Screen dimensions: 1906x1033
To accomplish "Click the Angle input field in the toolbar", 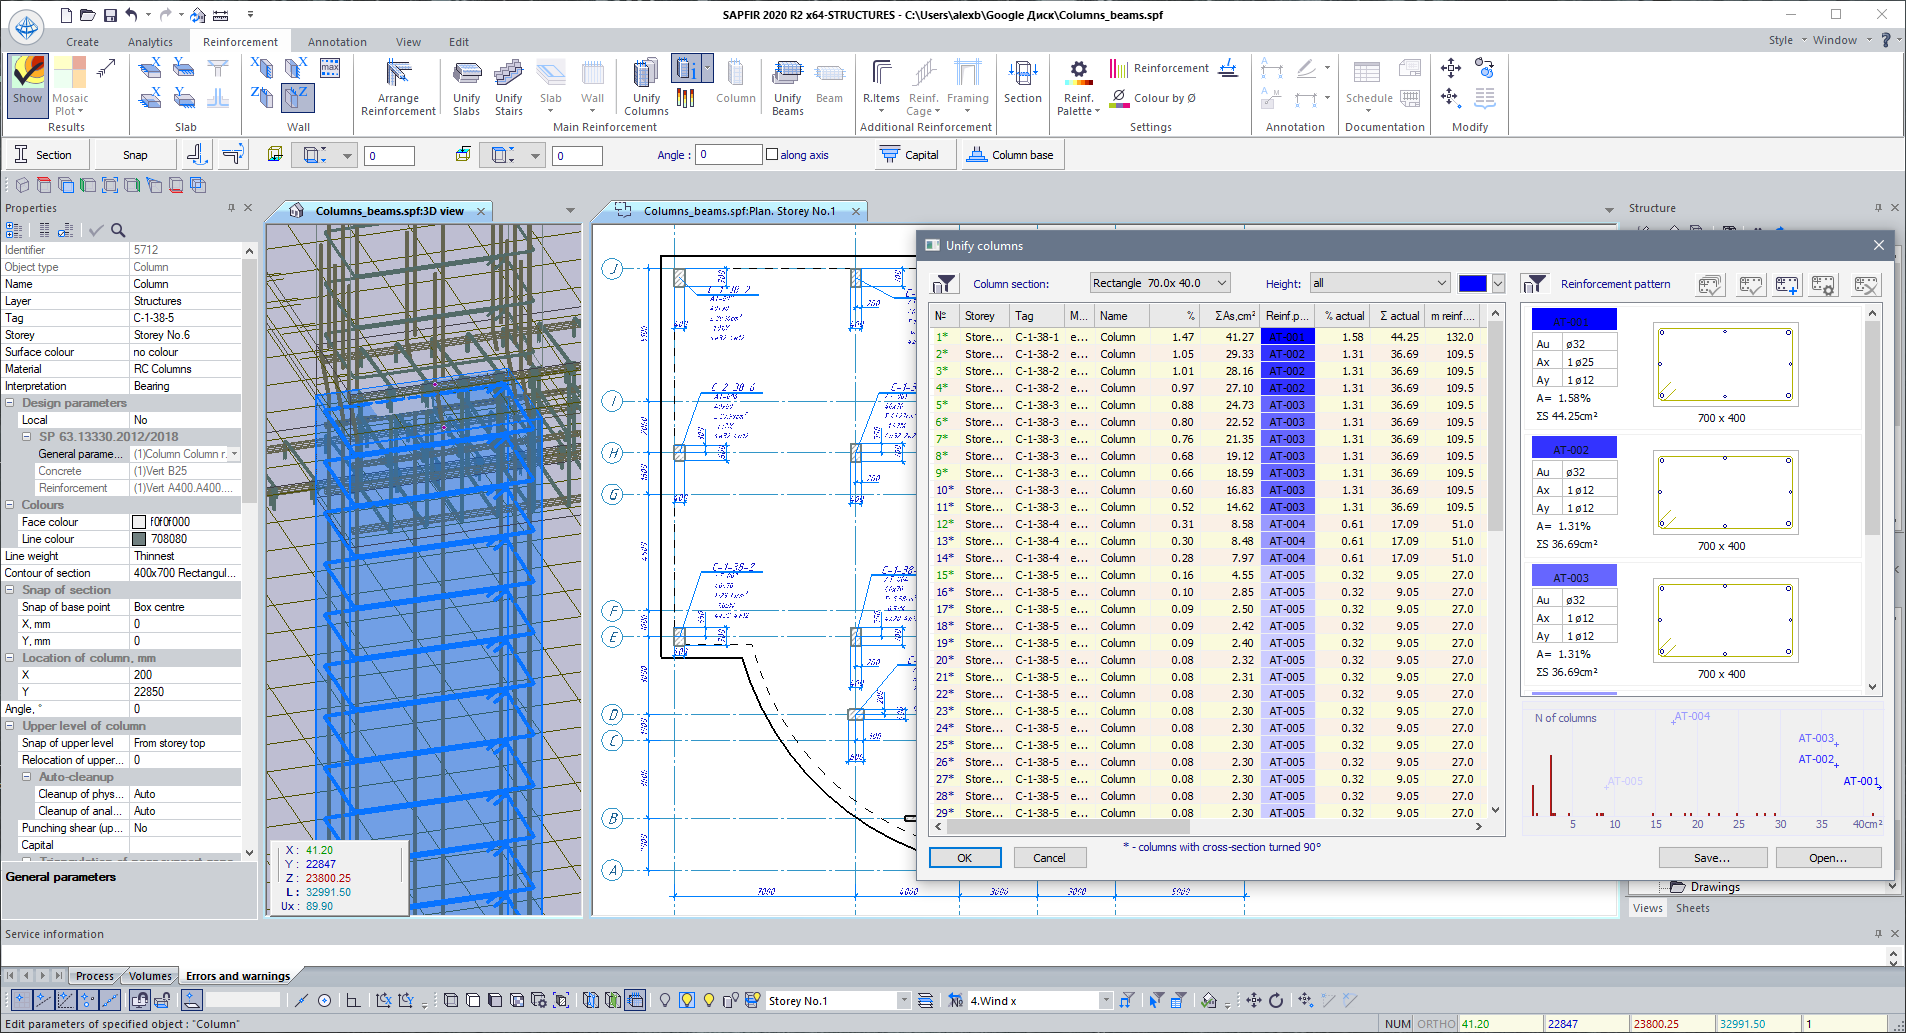I will click(x=728, y=154).
